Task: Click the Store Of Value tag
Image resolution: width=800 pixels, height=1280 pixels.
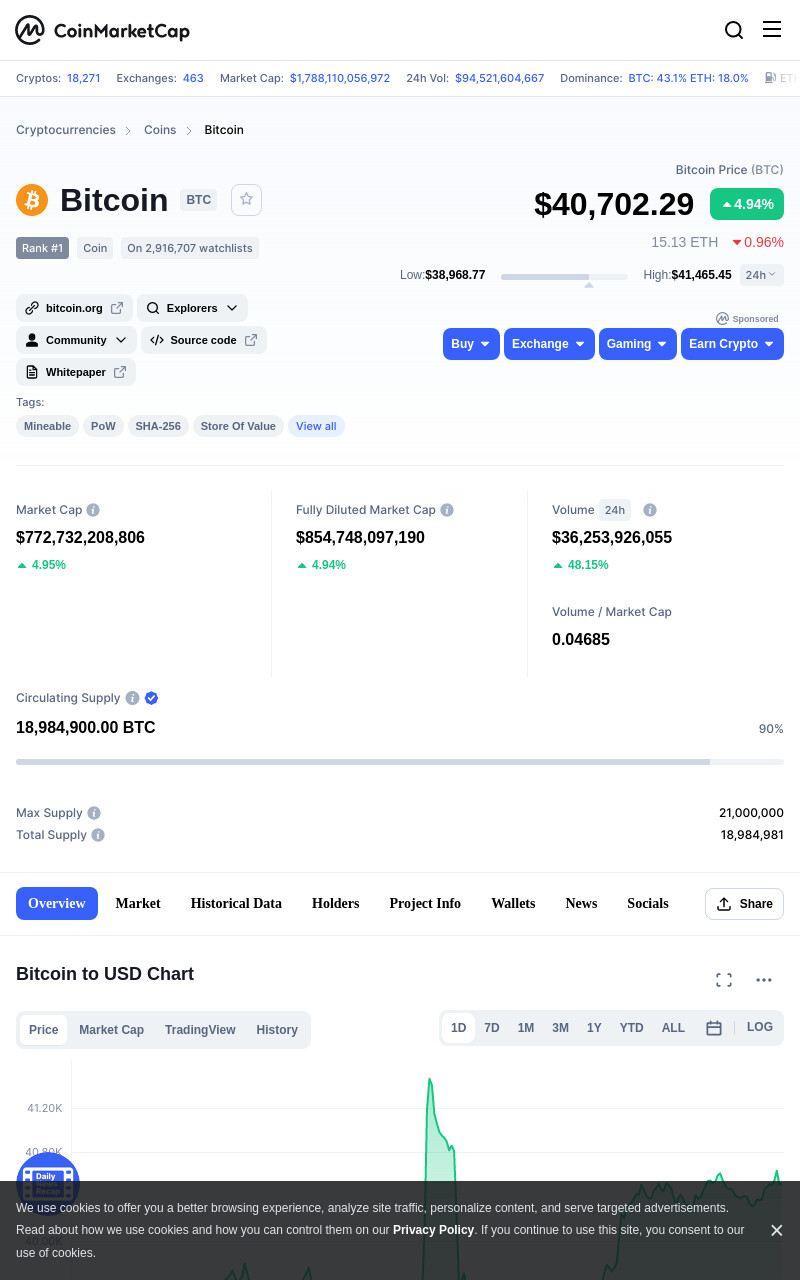Action: (x=238, y=426)
